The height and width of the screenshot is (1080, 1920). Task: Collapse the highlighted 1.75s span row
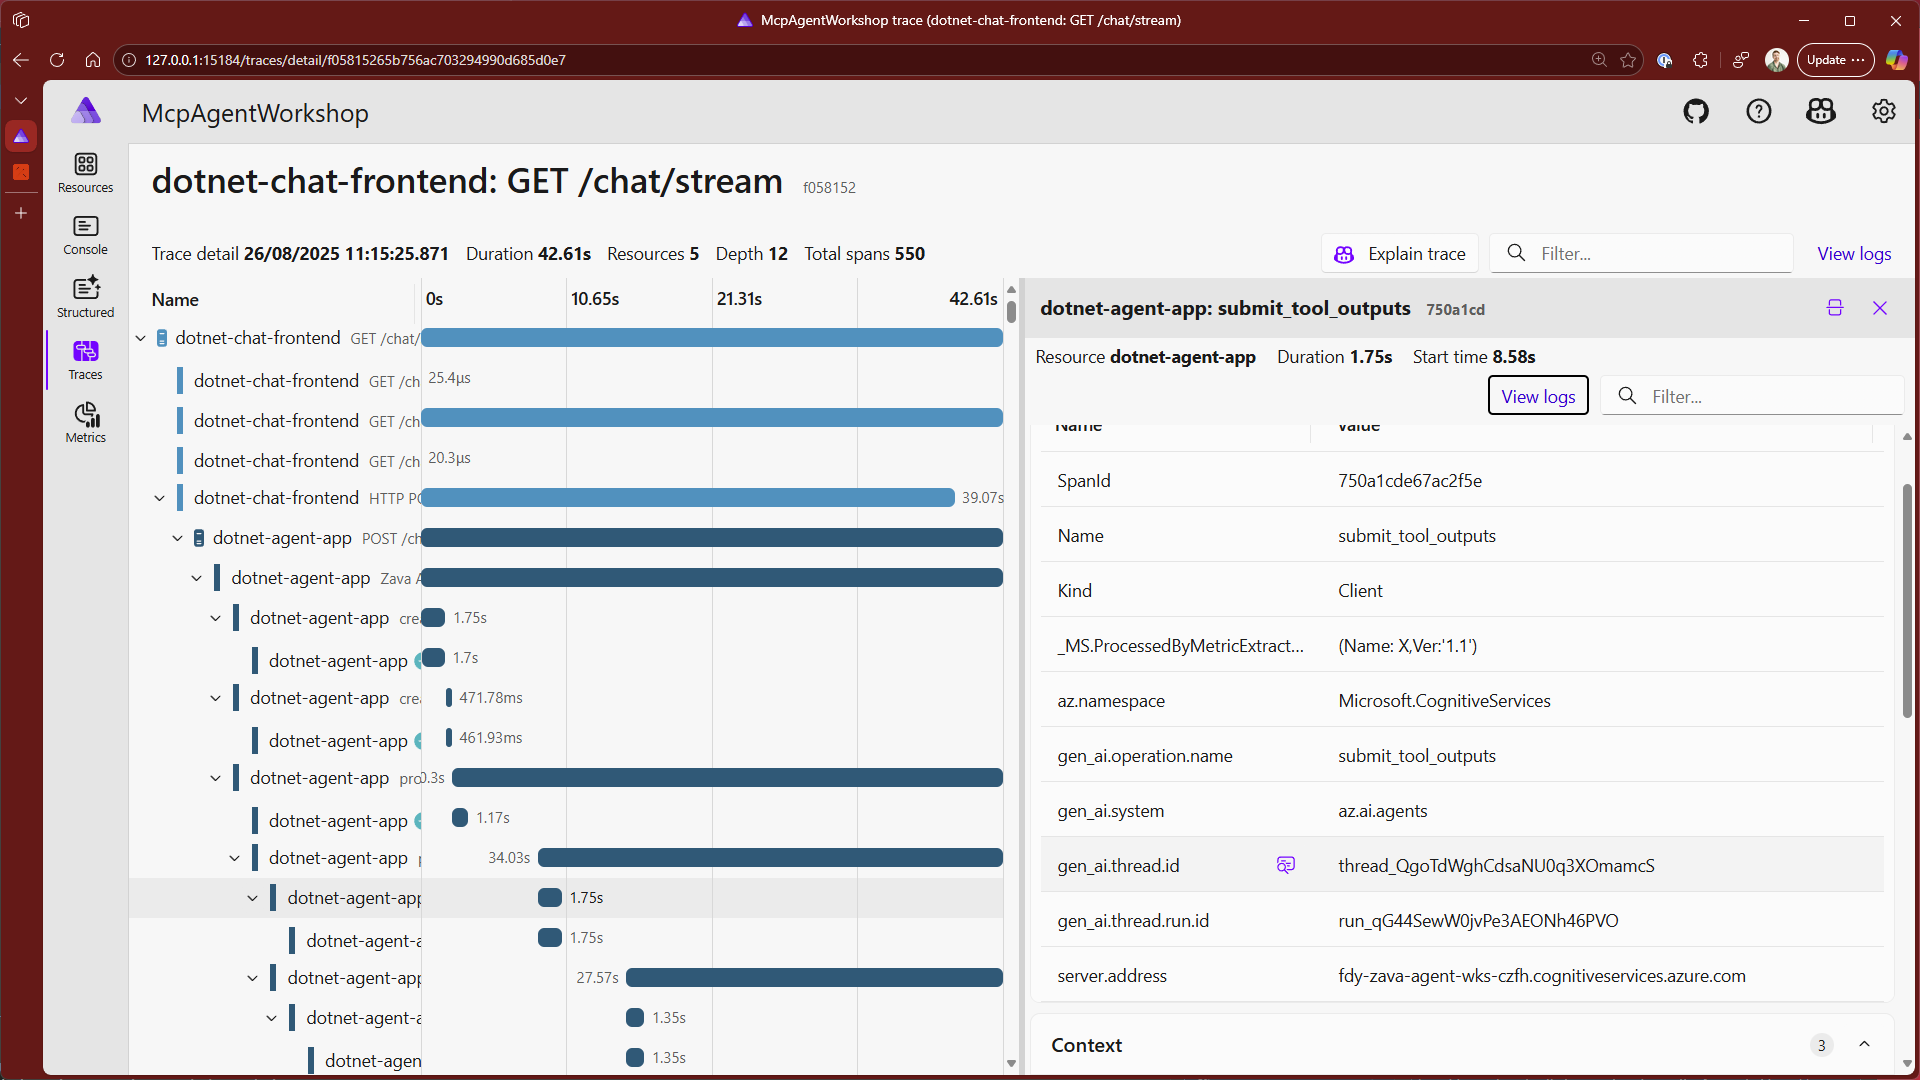click(x=253, y=898)
